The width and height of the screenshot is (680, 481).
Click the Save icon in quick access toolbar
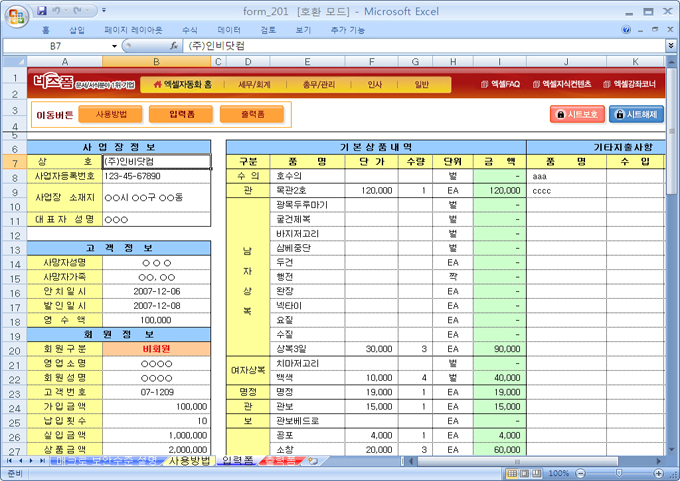pos(42,11)
